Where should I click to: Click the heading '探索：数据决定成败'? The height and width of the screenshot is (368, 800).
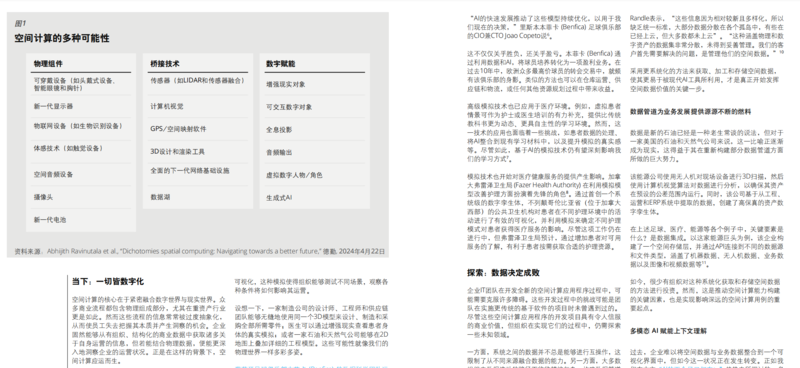coord(503,273)
